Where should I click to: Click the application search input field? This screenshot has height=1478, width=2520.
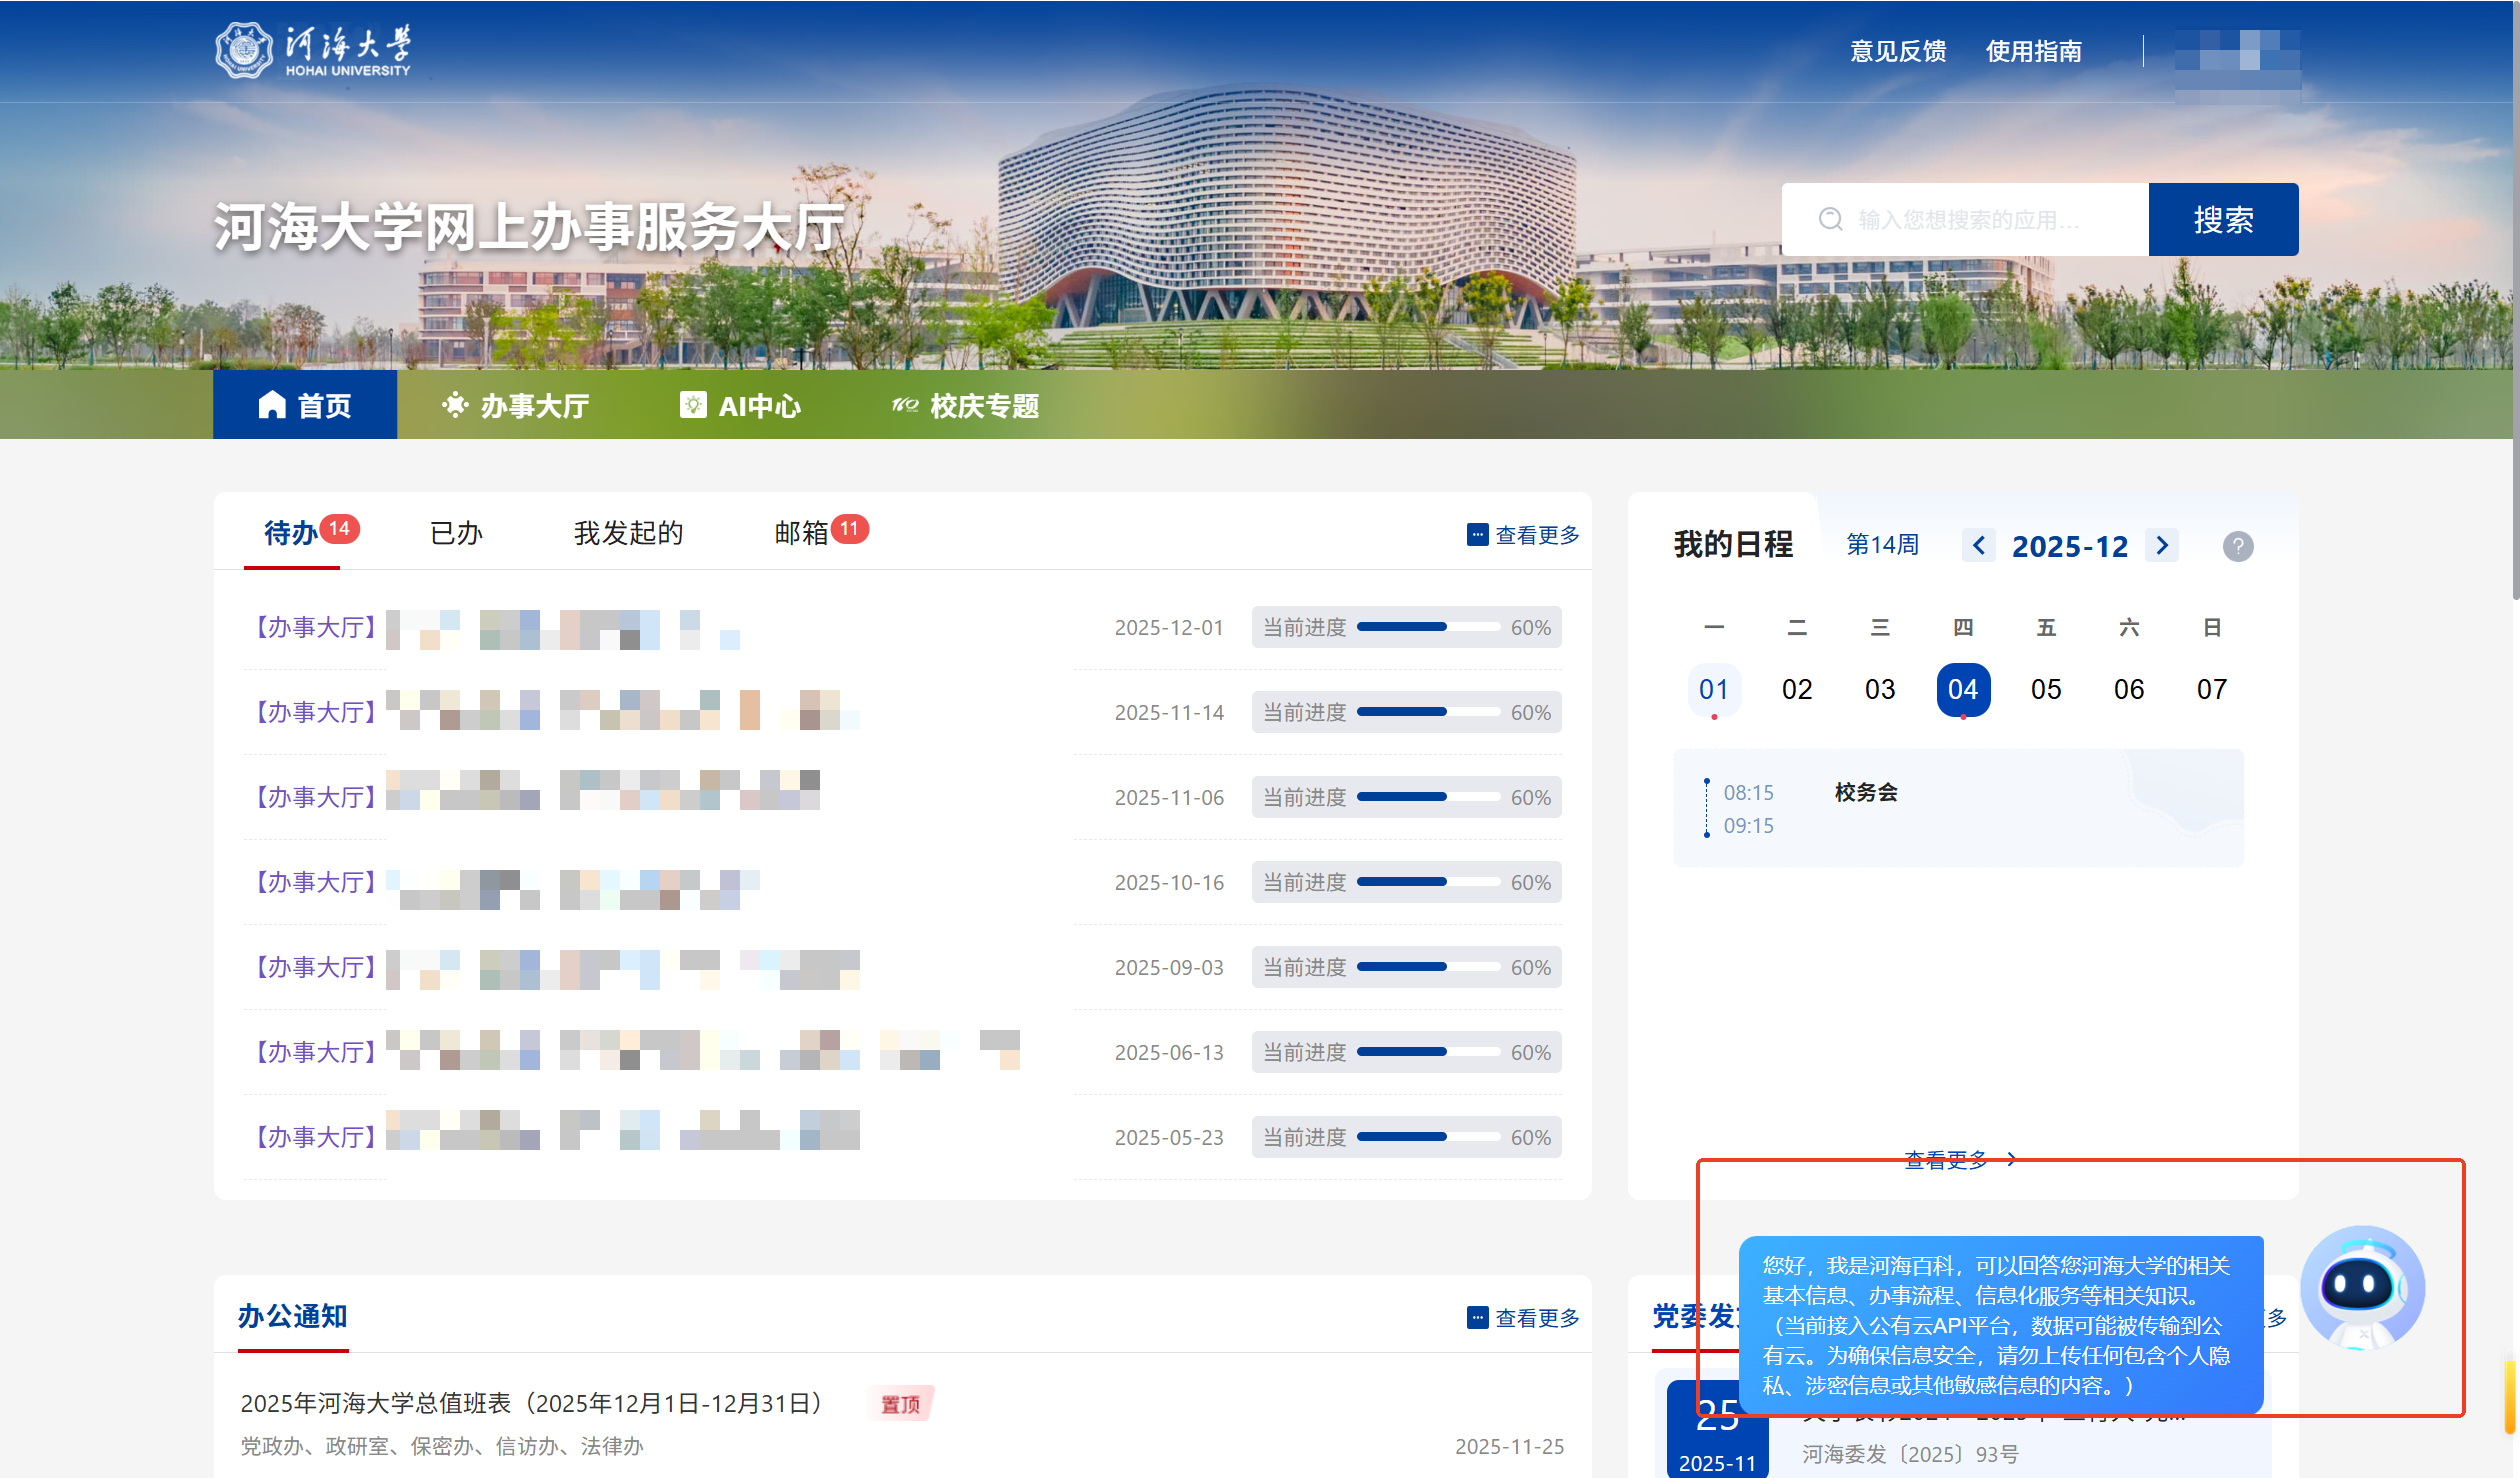1966,219
